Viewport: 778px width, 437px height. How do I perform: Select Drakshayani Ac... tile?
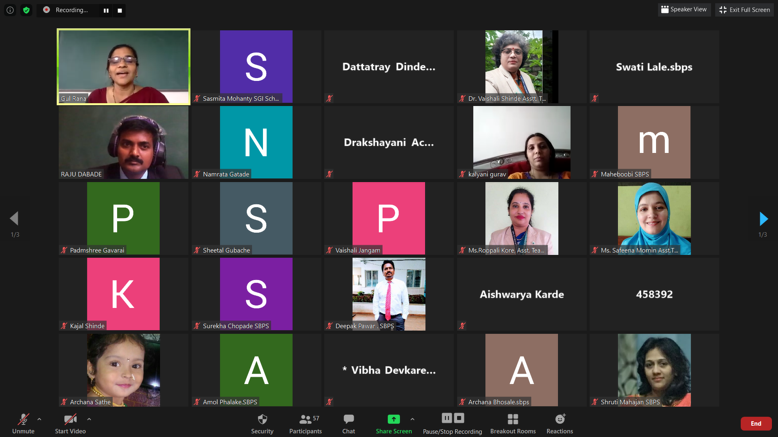click(389, 142)
